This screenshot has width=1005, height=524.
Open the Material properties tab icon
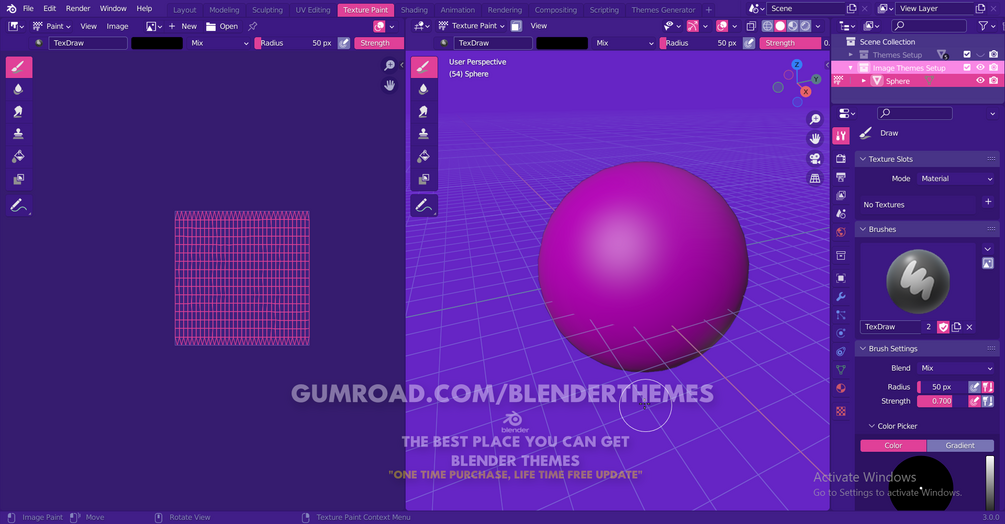(841, 388)
